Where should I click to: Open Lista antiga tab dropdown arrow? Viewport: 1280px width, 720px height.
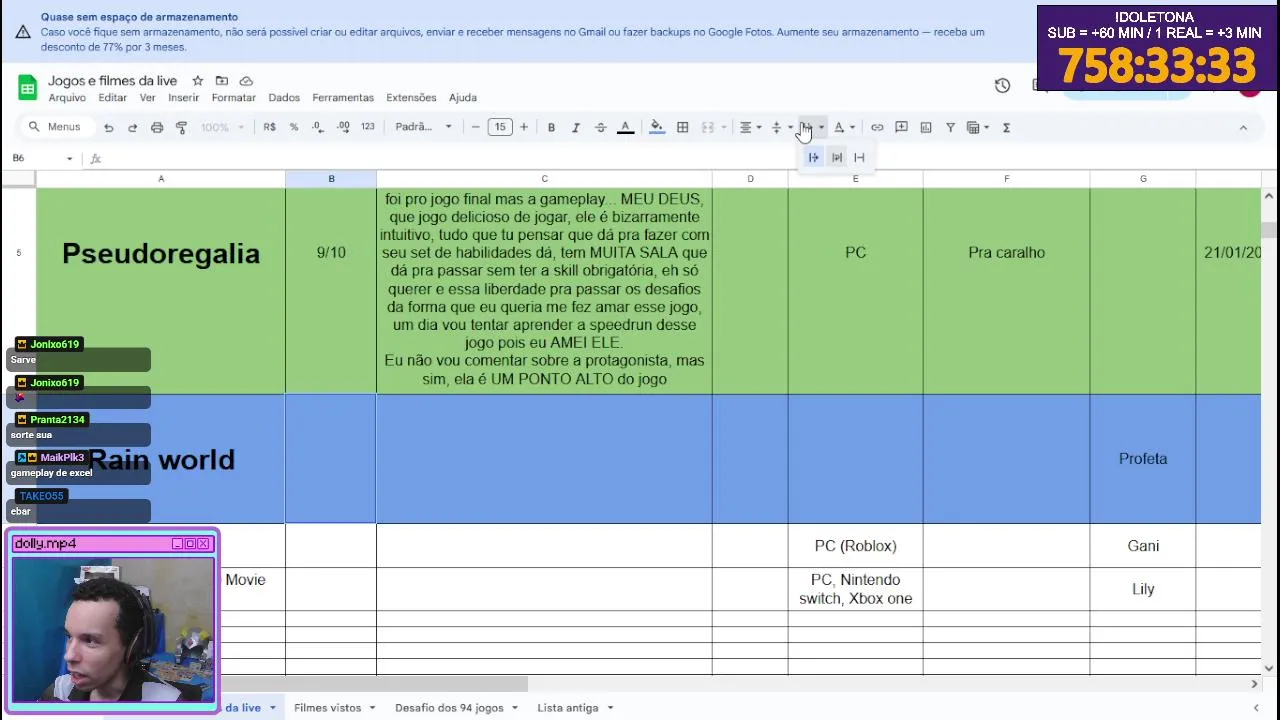coord(610,708)
